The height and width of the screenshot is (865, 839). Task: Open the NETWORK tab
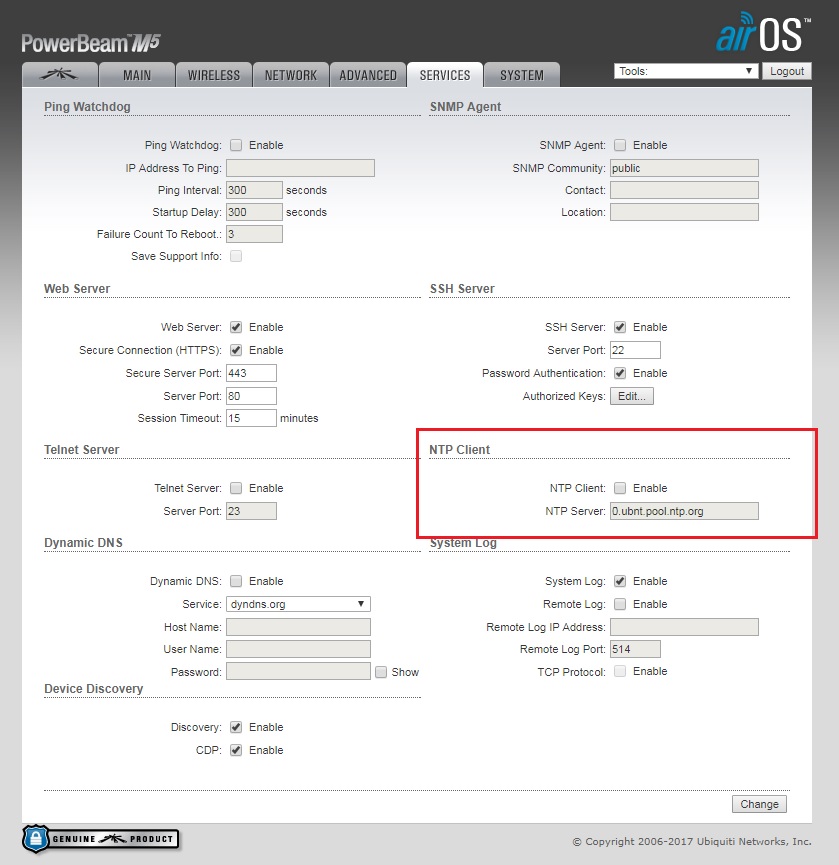coord(291,75)
